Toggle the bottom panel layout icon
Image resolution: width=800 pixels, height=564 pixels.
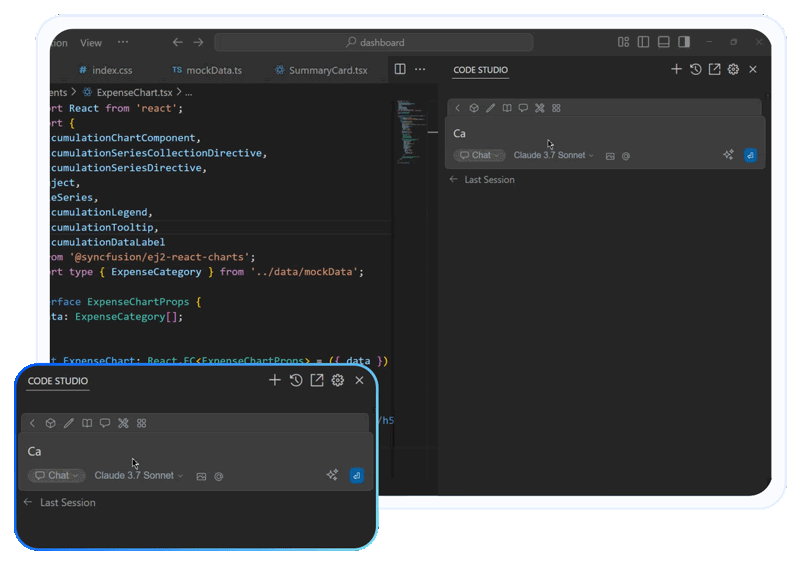pos(664,42)
